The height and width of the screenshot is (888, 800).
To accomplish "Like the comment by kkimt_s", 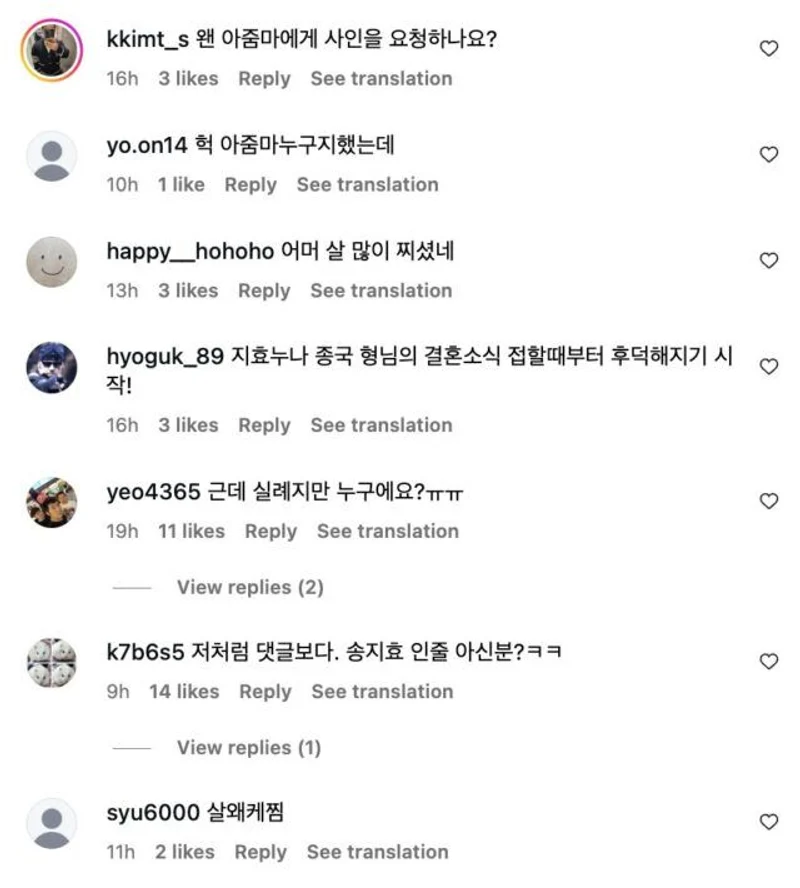I will point(769,48).
